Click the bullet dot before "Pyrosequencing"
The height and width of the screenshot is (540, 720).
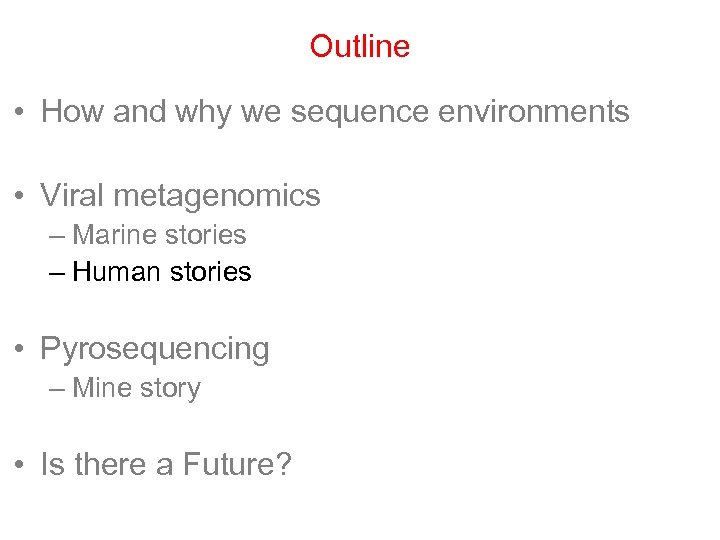(x=20, y=350)
